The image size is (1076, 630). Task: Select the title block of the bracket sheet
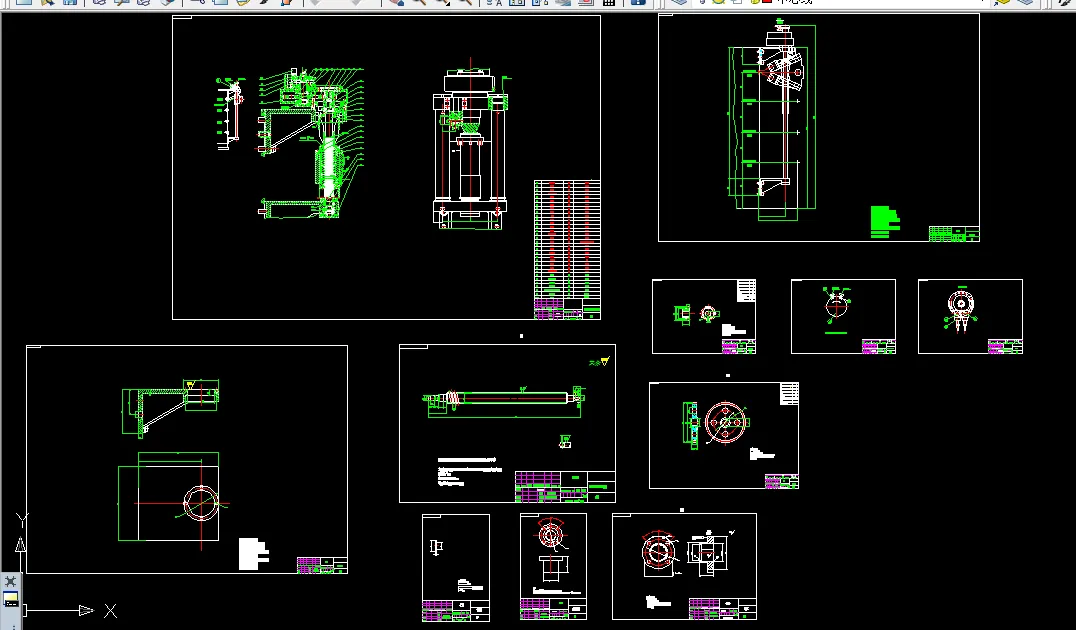coord(322,565)
